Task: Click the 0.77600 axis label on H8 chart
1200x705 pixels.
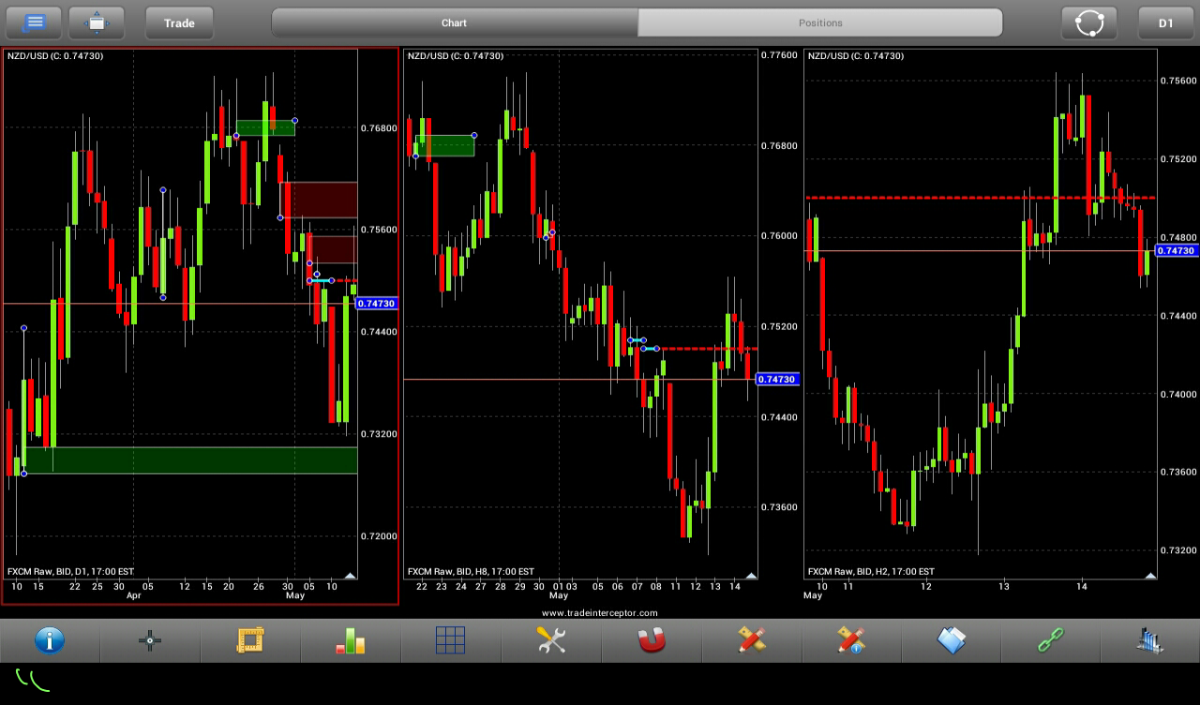Action: coord(779,55)
